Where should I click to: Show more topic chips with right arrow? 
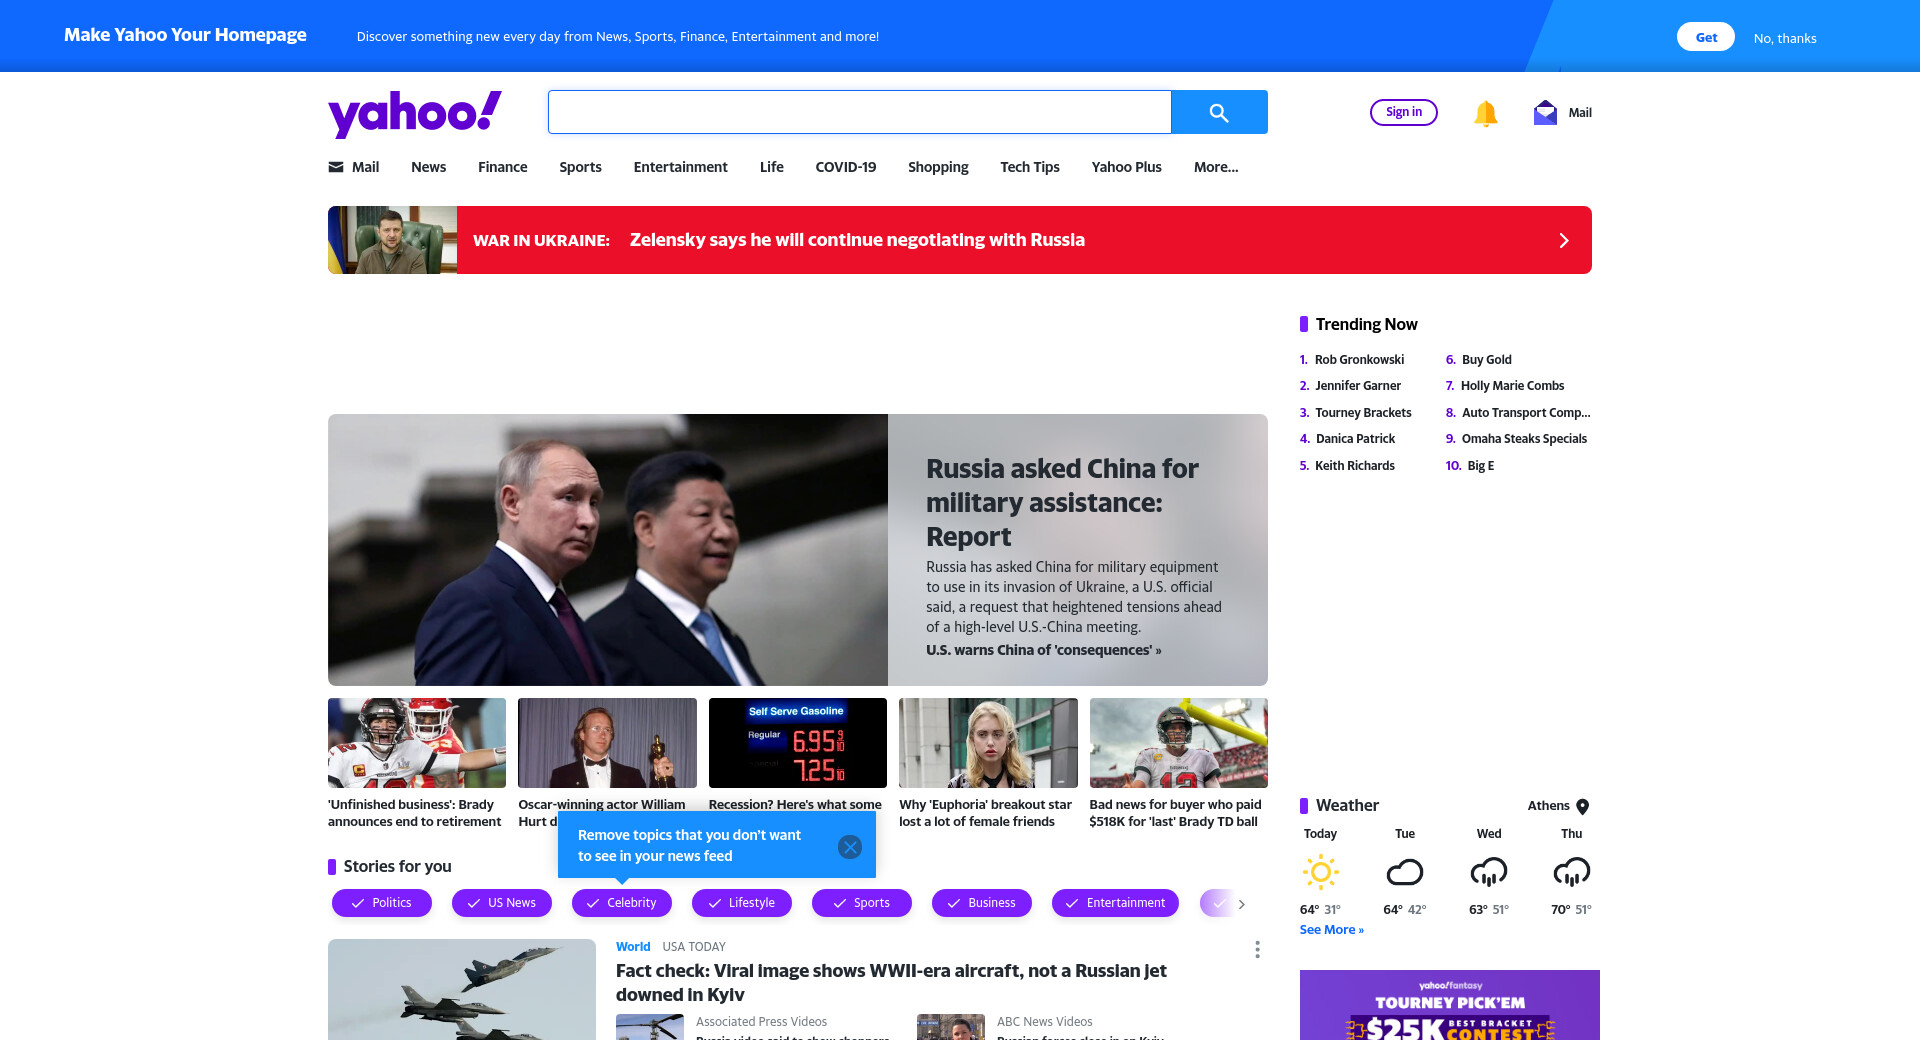[1242, 904]
